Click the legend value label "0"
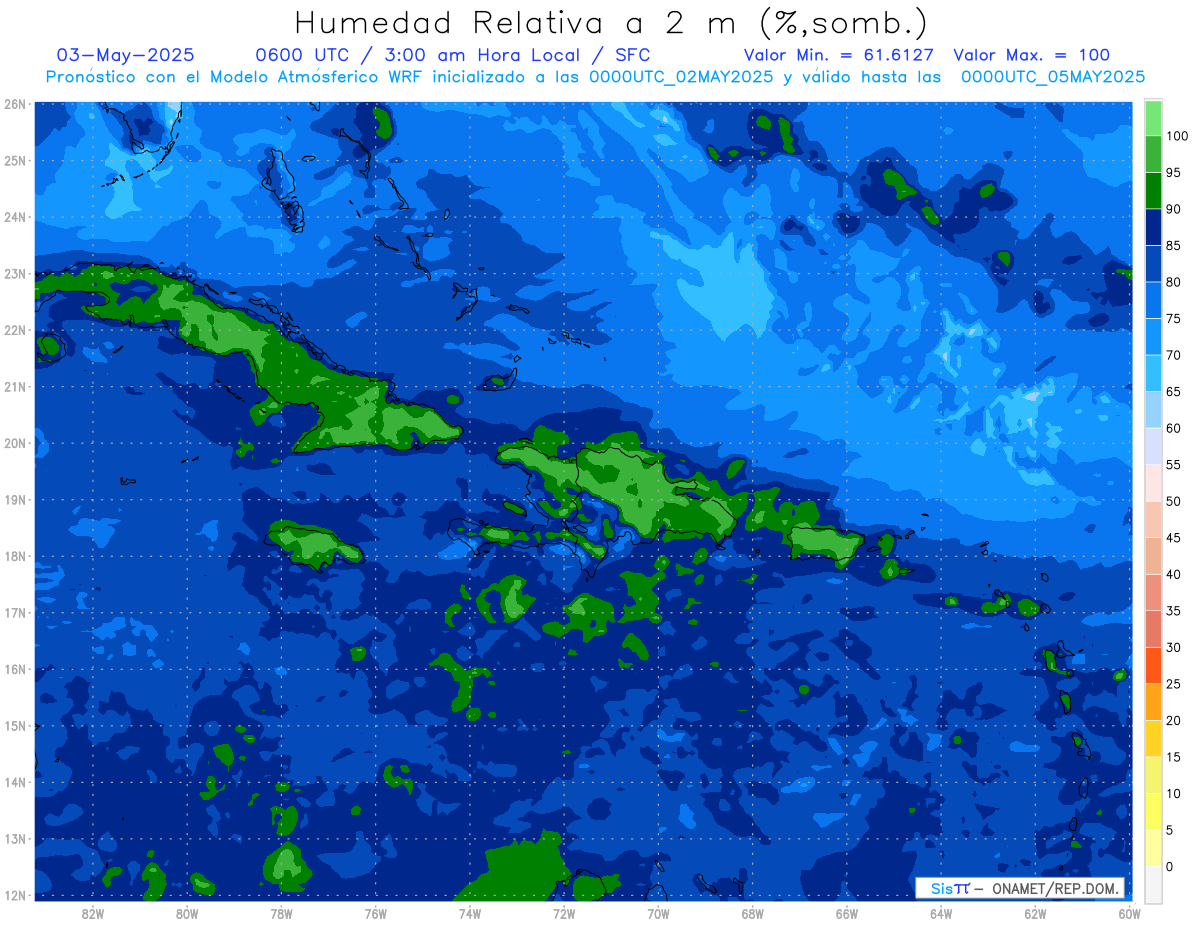 [x=1170, y=866]
